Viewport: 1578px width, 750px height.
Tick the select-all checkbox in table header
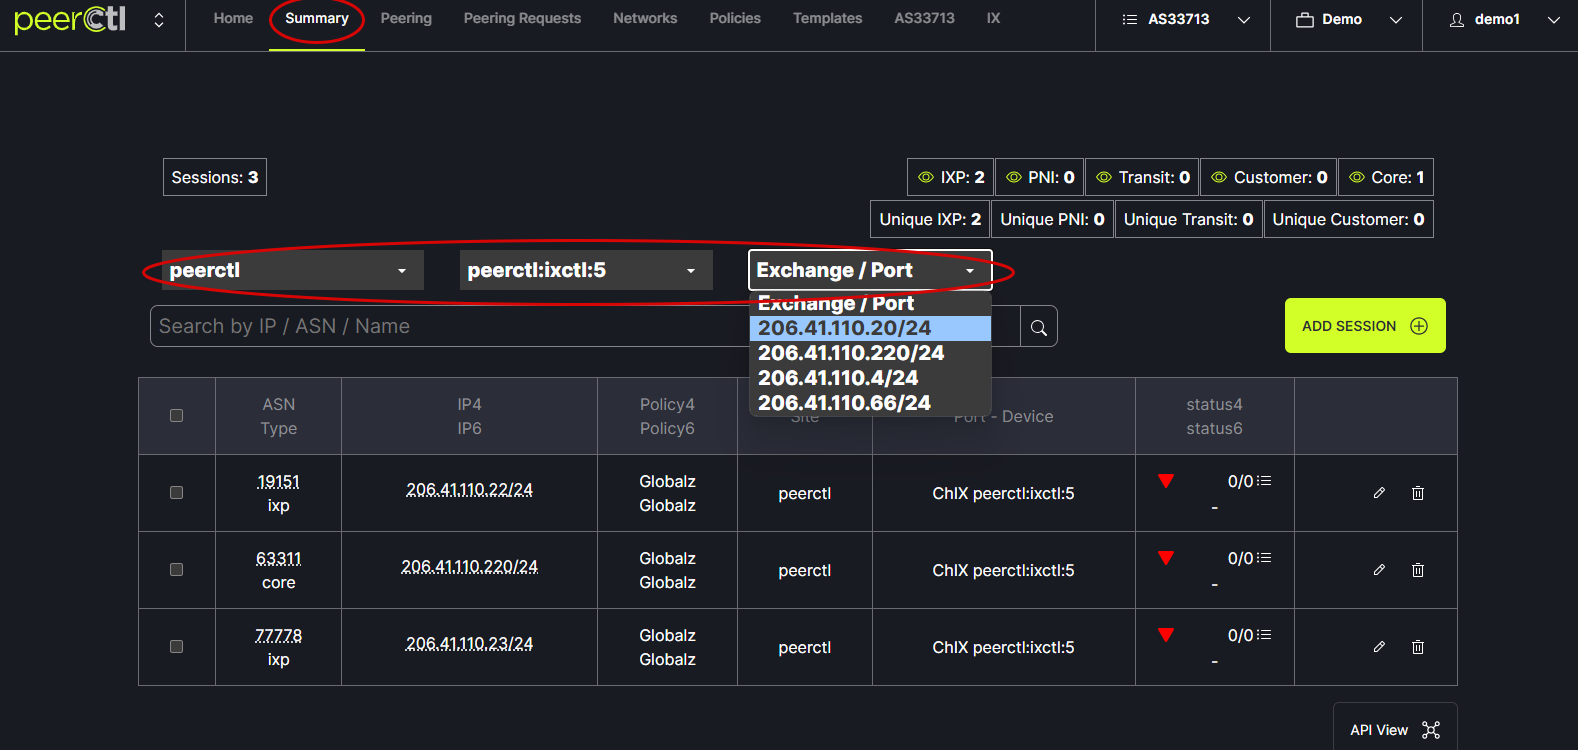pos(177,416)
